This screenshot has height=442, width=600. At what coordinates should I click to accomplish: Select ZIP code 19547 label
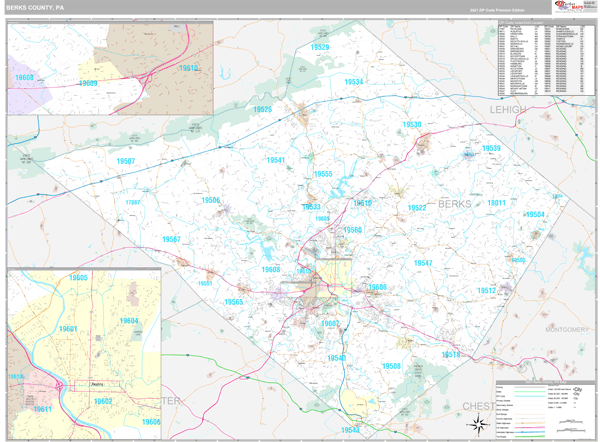click(x=423, y=263)
